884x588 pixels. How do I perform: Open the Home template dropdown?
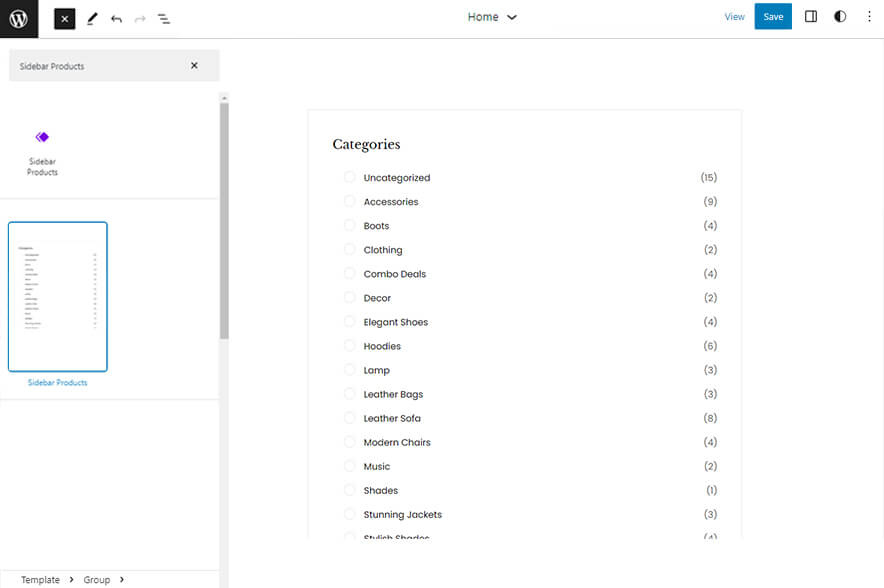coord(492,17)
